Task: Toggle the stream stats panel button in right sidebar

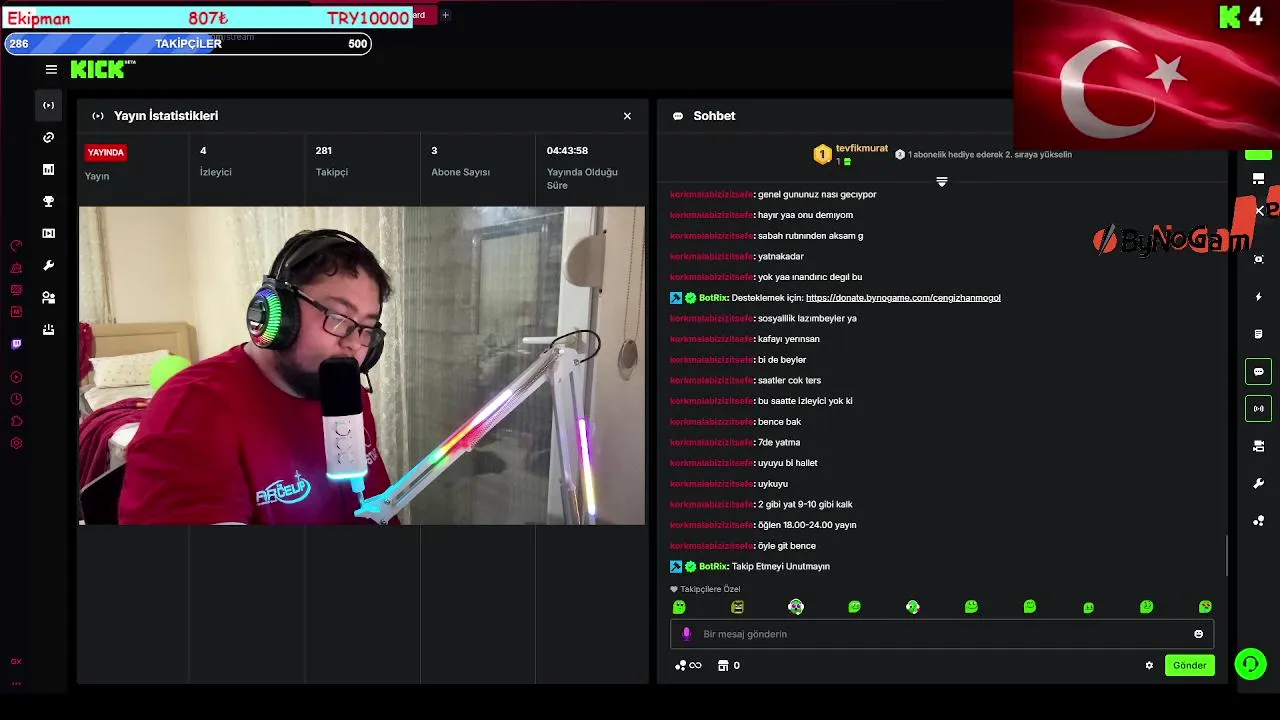Action: pyautogui.click(x=1259, y=408)
